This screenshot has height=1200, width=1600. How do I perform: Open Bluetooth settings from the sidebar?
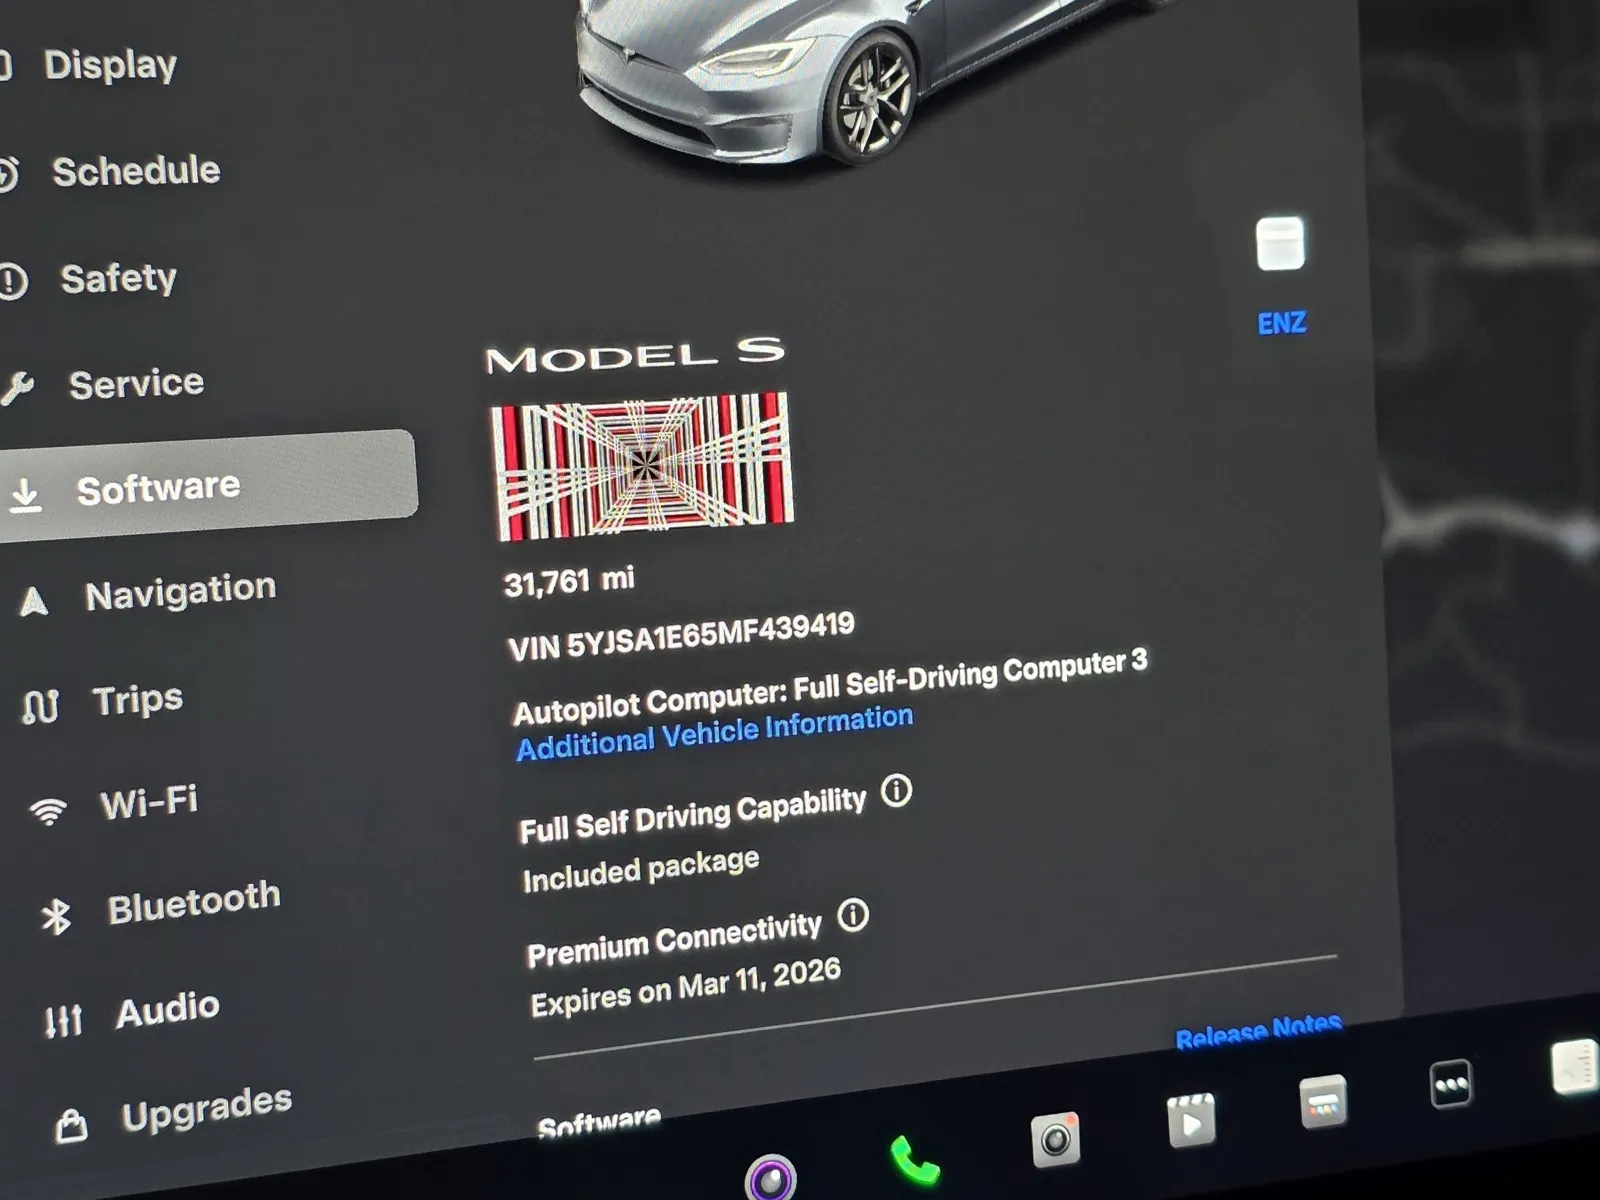click(193, 899)
